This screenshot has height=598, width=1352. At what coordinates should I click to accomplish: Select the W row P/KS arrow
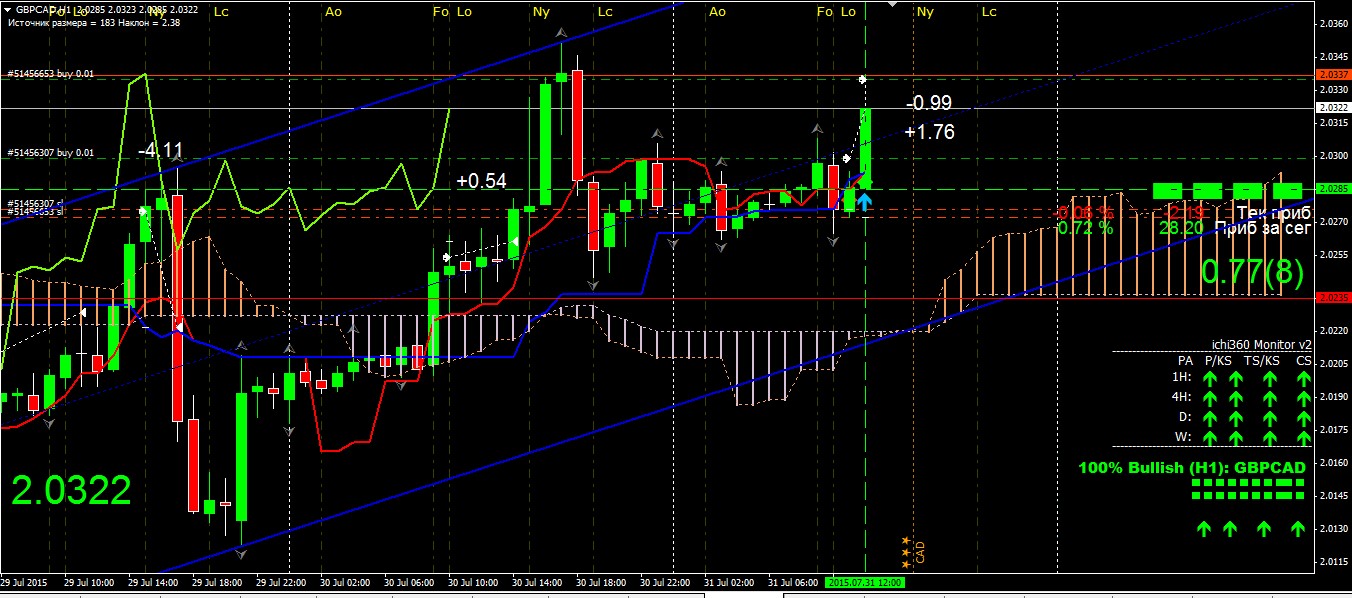(x=1235, y=436)
